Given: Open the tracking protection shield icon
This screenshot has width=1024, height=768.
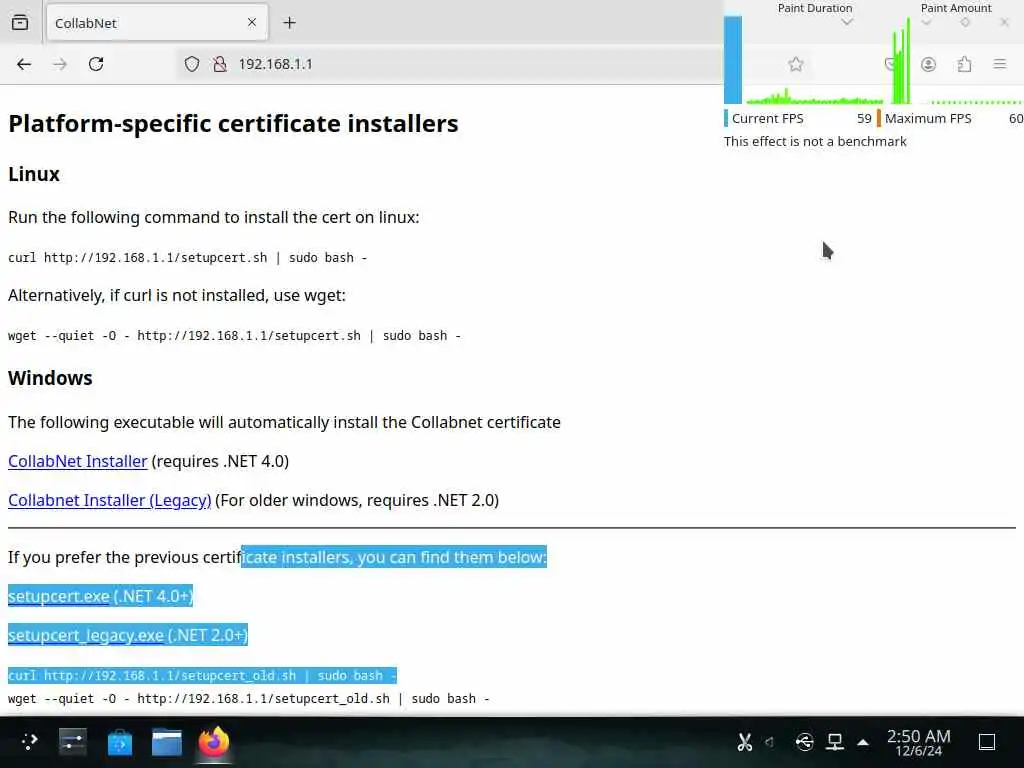Looking at the screenshot, I should pos(191,64).
